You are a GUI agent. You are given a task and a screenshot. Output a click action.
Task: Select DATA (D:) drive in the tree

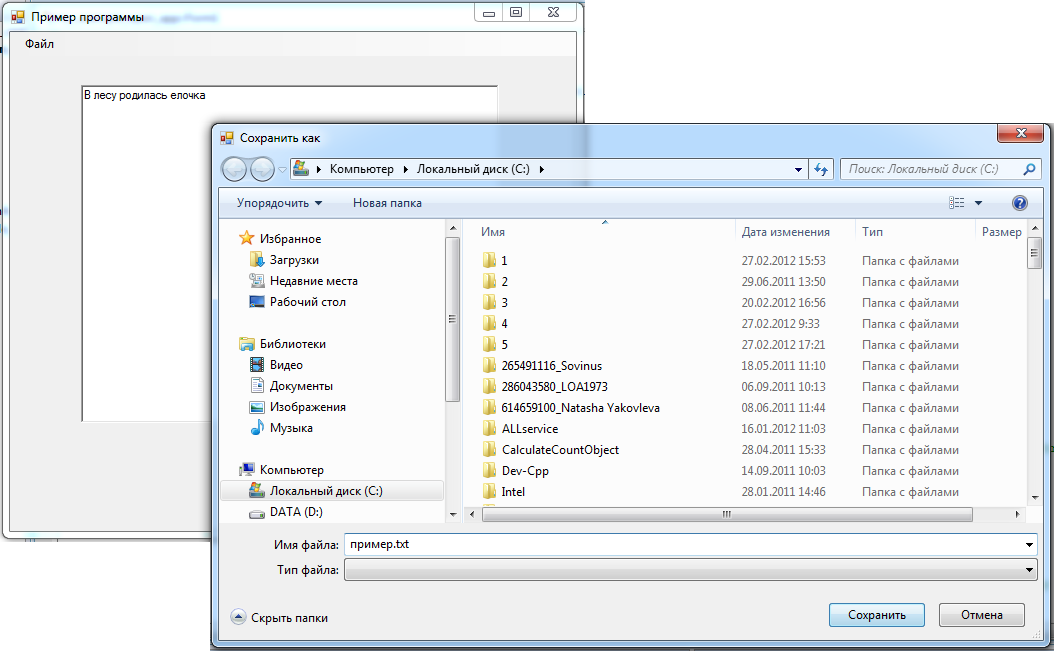tap(286, 512)
